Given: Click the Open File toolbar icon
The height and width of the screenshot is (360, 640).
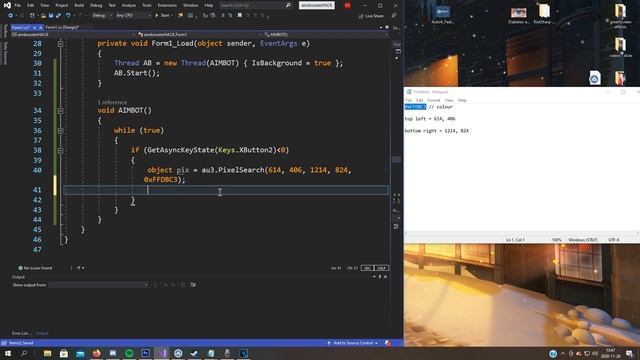Looking at the screenshot, I should tap(43, 16).
